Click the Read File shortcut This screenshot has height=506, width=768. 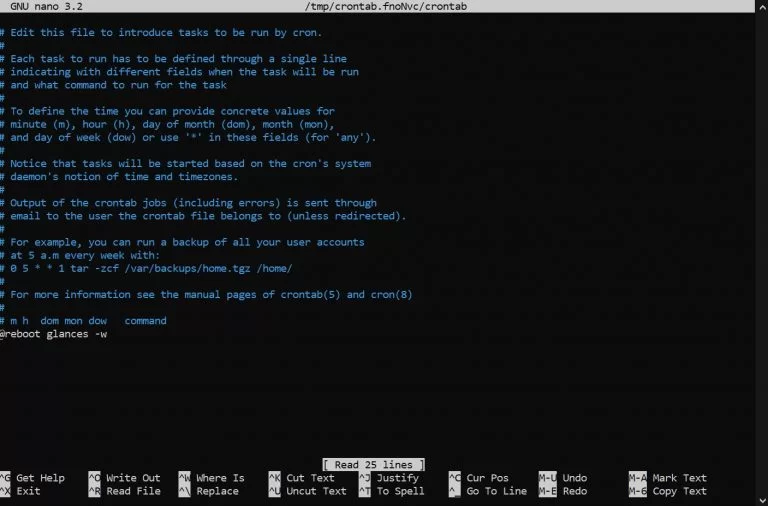(133, 491)
